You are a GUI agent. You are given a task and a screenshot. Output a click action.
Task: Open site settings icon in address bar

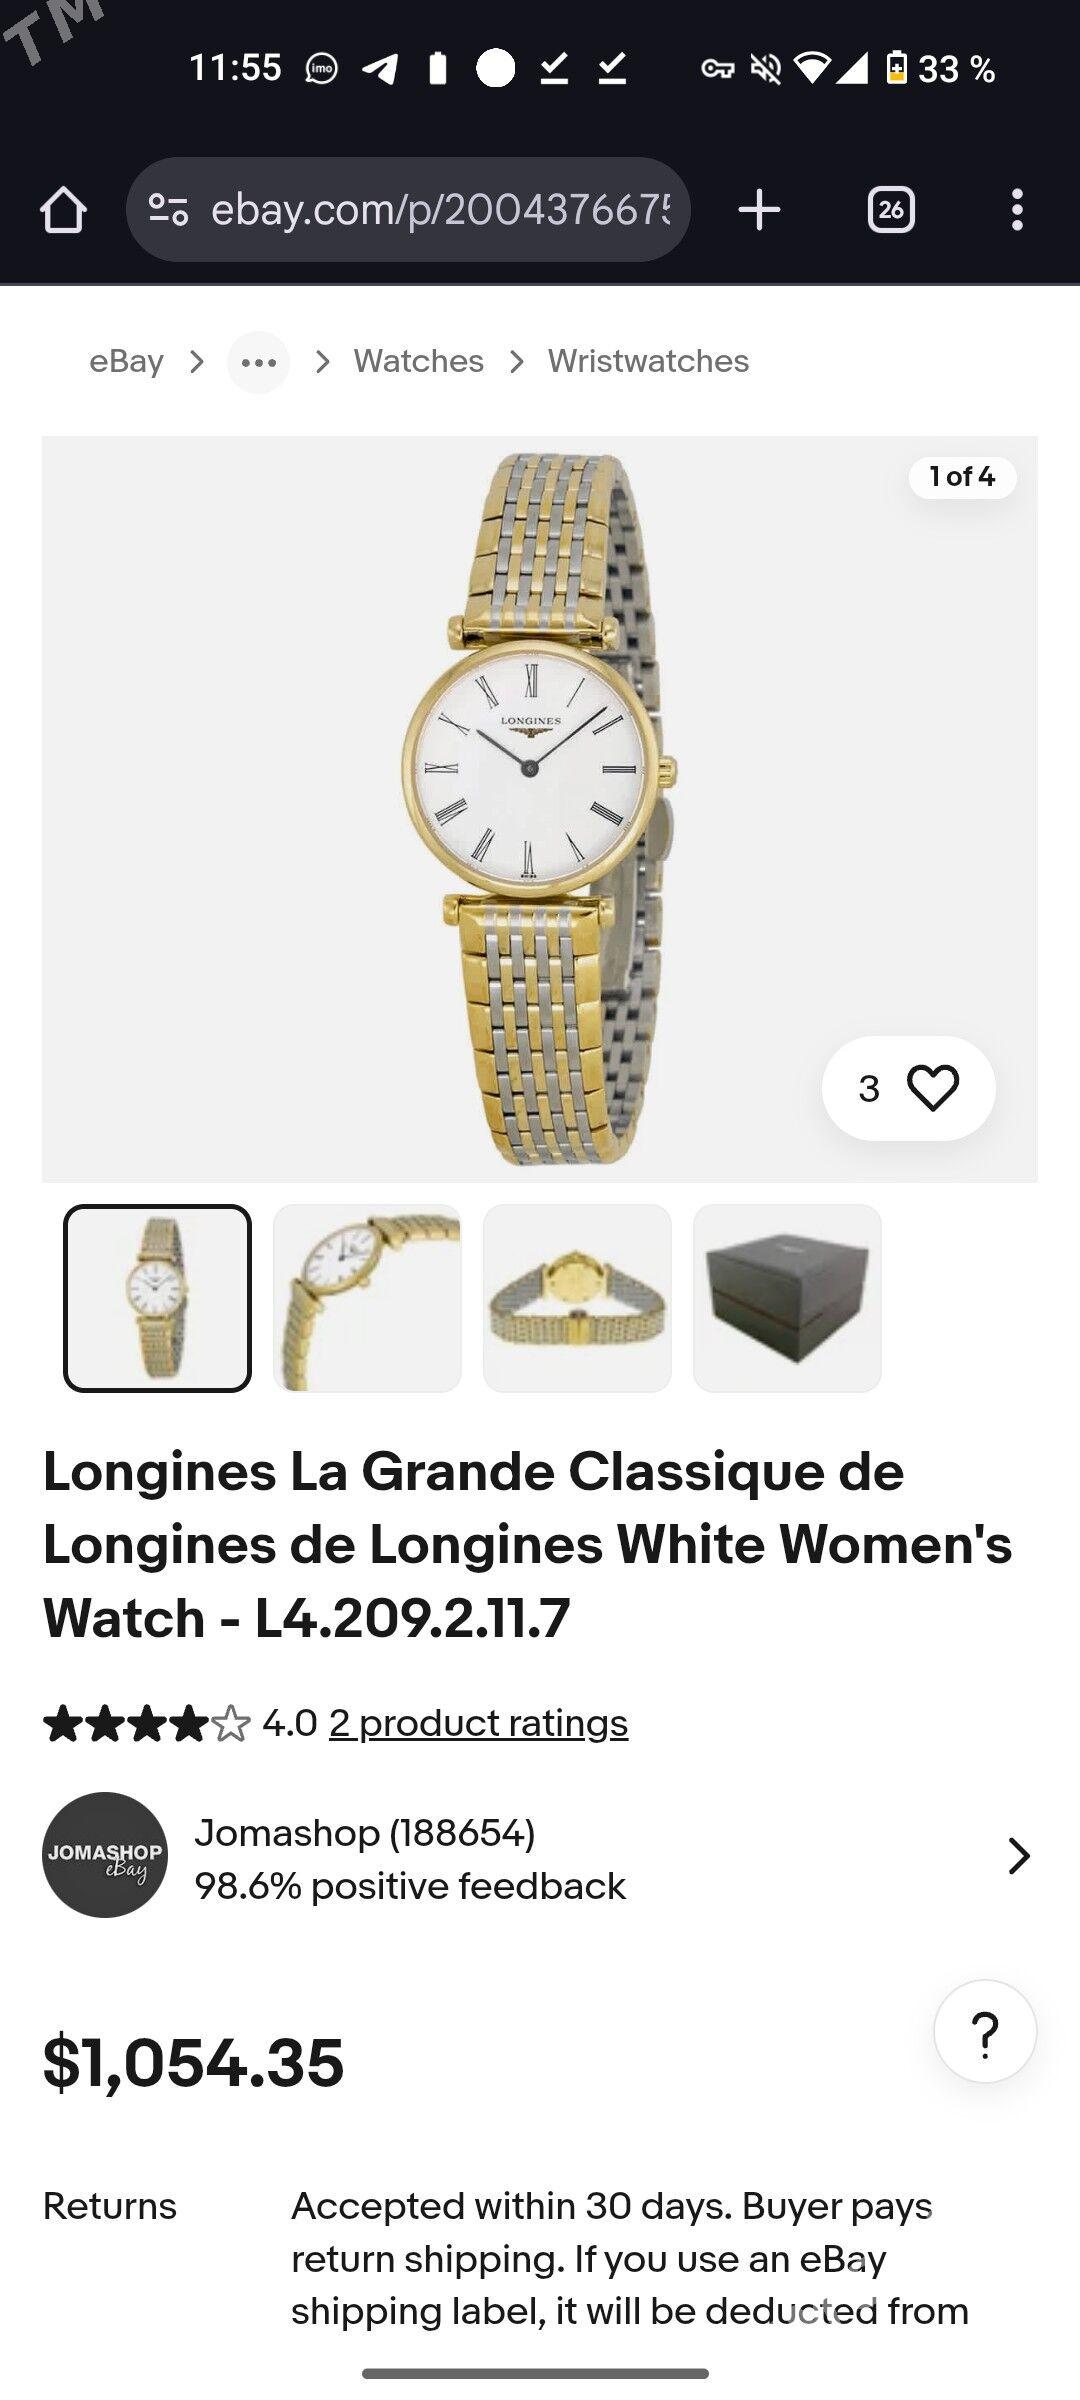click(x=168, y=210)
